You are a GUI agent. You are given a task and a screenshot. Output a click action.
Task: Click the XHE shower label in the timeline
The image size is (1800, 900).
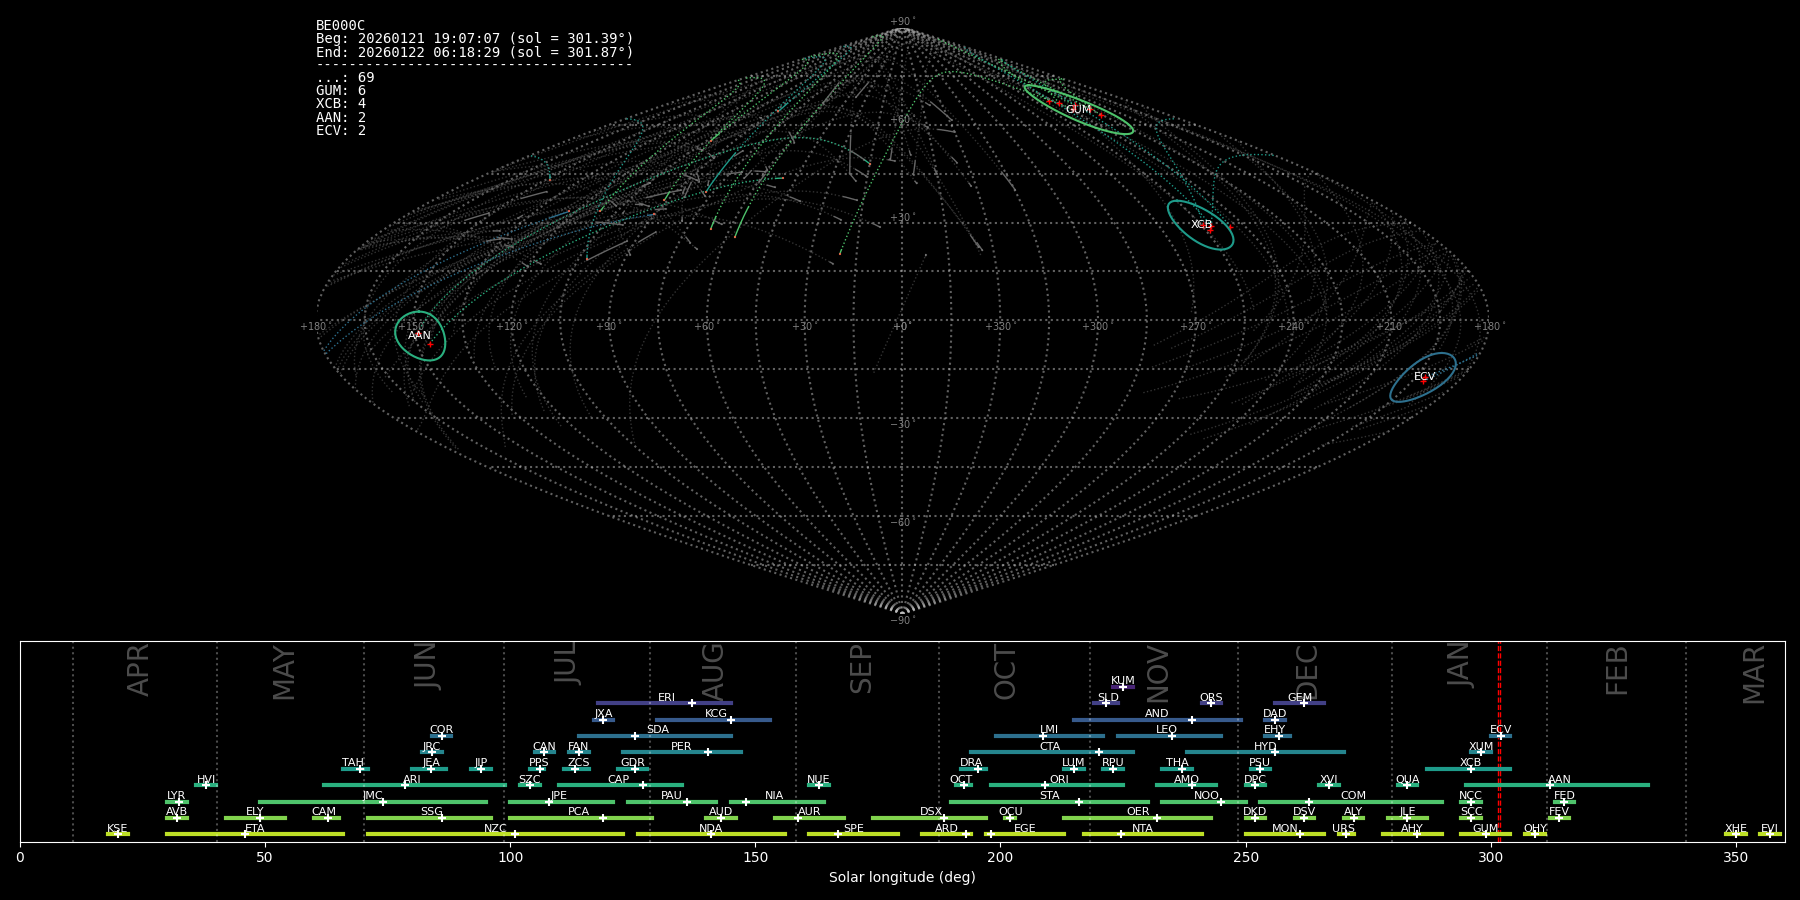(1735, 829)
